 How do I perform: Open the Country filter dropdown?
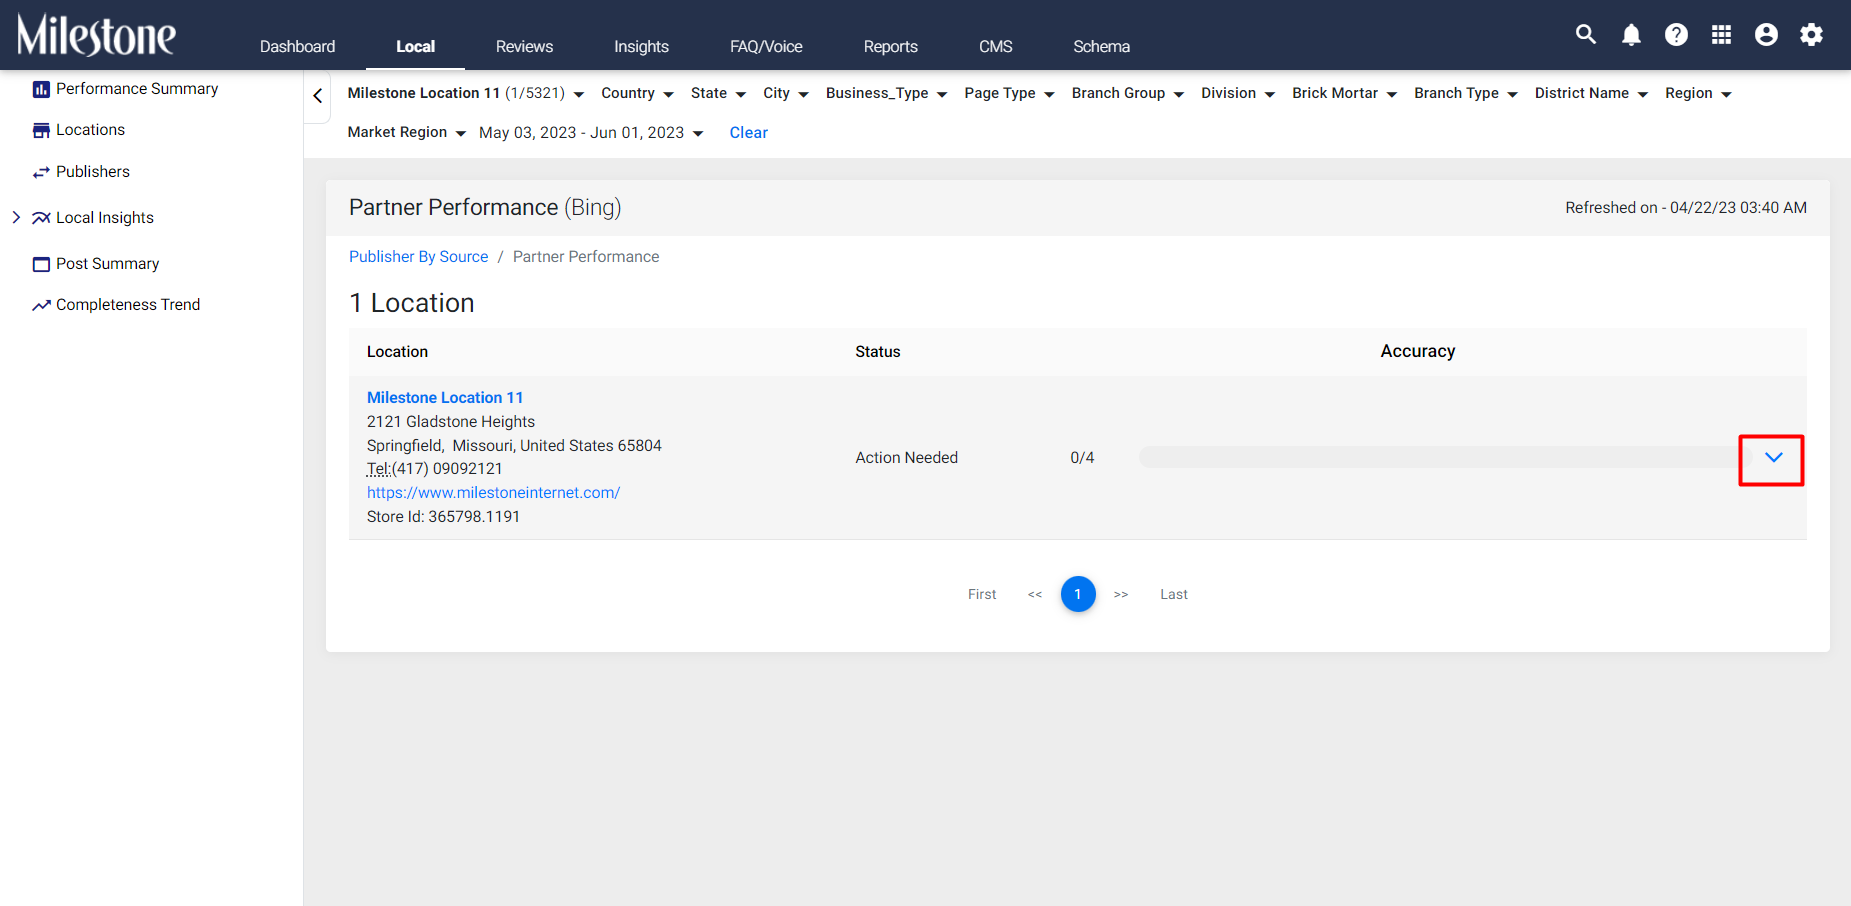click(637, 93)
